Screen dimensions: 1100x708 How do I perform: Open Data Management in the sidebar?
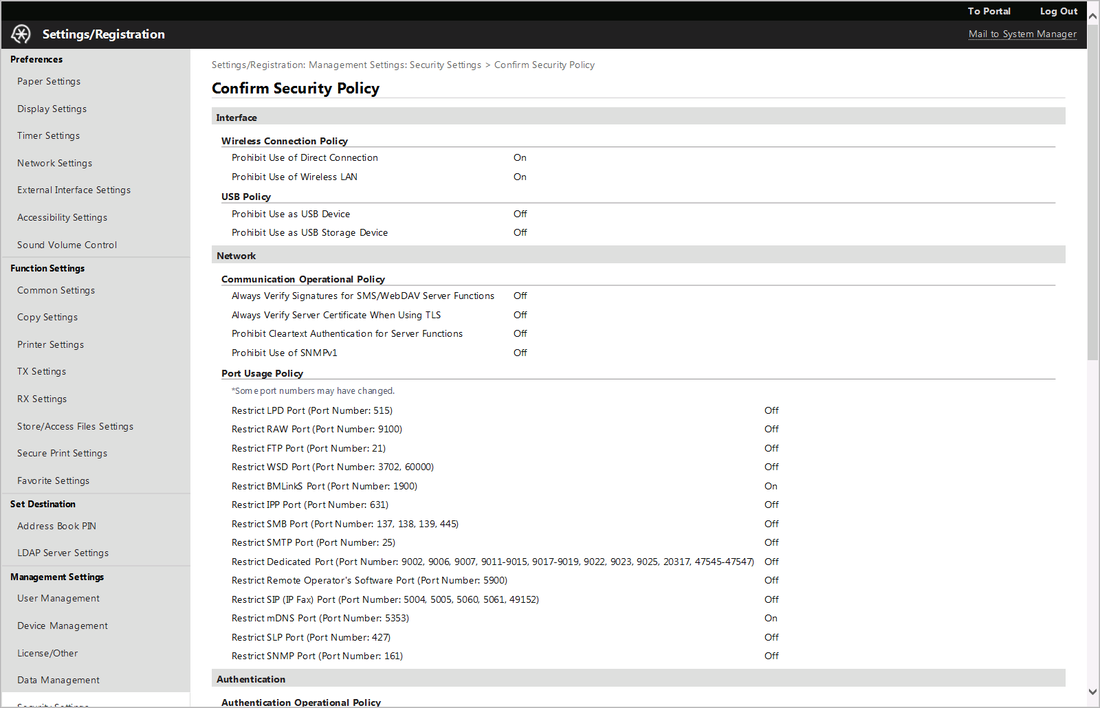point(58,680)
